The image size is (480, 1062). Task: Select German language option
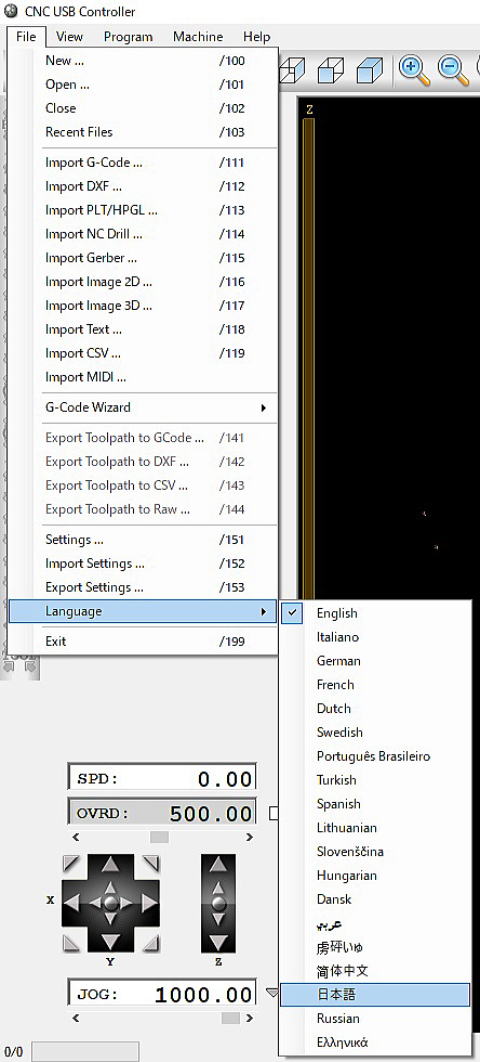(375, 661)
